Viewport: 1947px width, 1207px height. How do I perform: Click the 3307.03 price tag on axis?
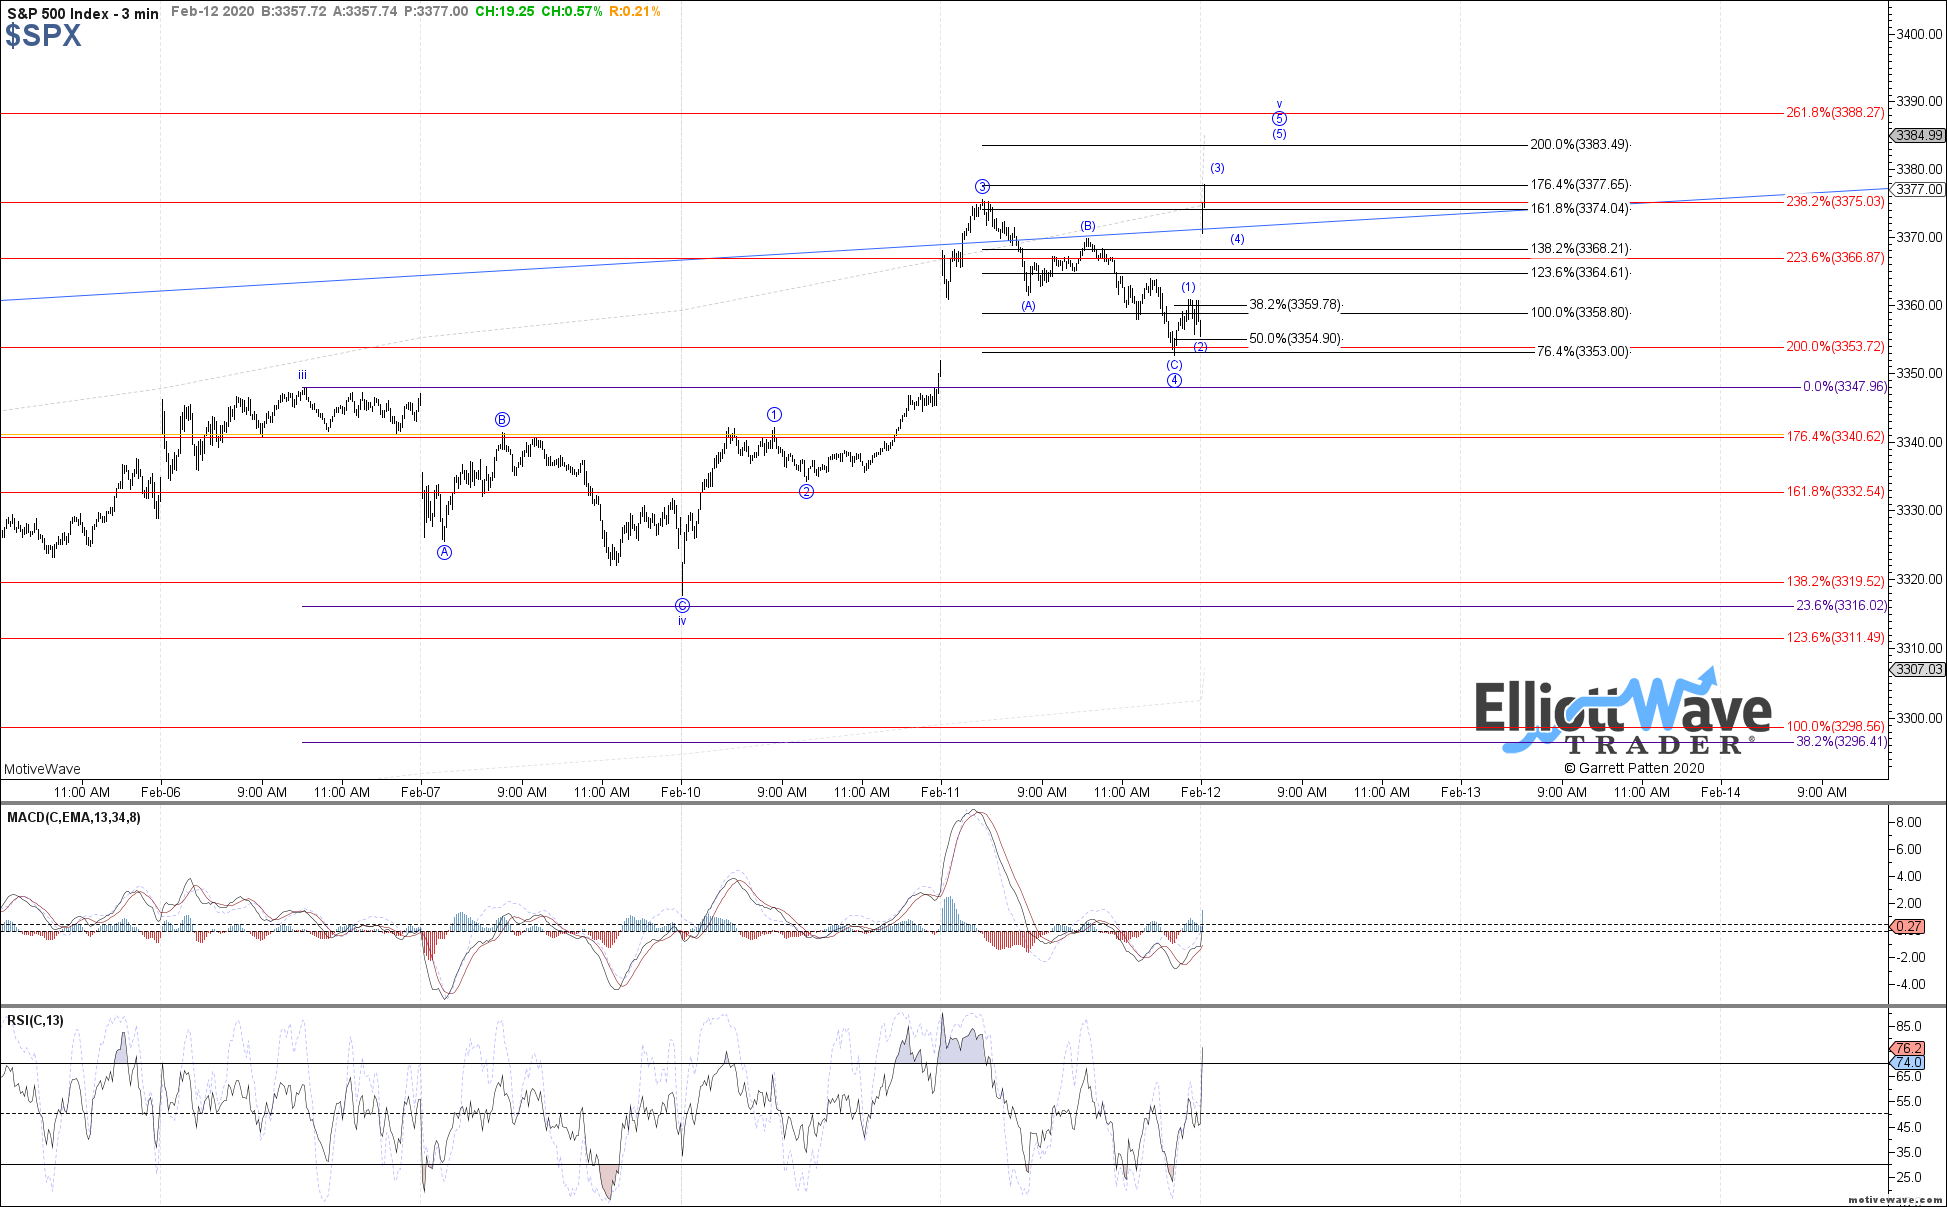pos(1918,669)
